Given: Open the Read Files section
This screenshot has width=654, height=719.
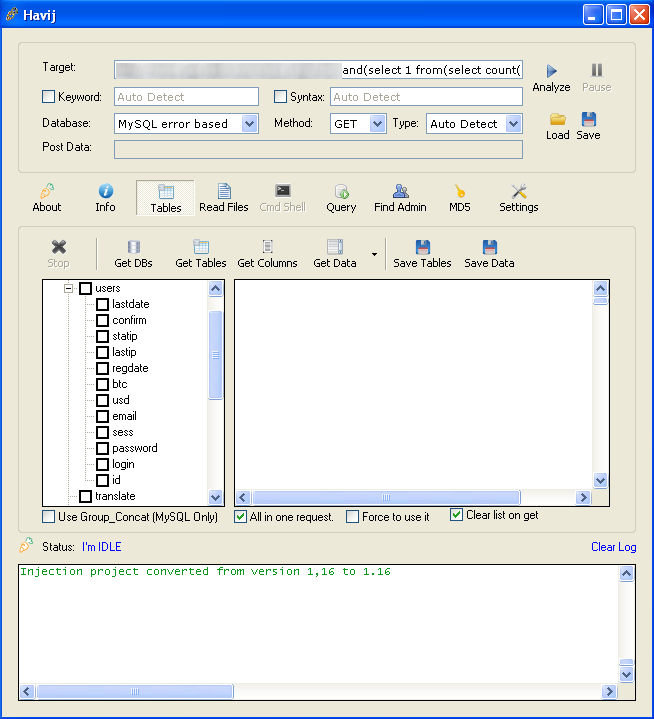Looking at the screenshot, I should pos(224,198).
